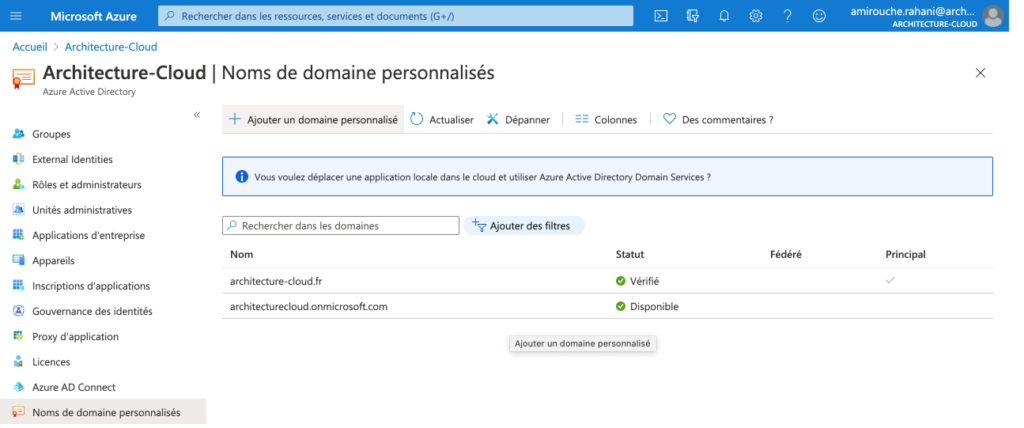The width and height of the screenshot is (1024, 428).
Task: Click the Accueil breadcrumb link
Action: coord(30,47)
